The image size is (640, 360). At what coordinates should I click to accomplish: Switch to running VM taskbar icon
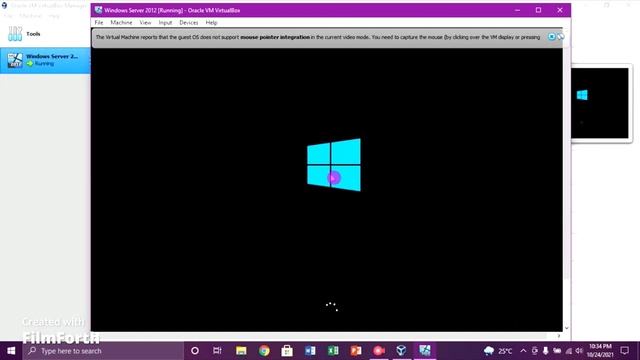[x=425, y=351]
